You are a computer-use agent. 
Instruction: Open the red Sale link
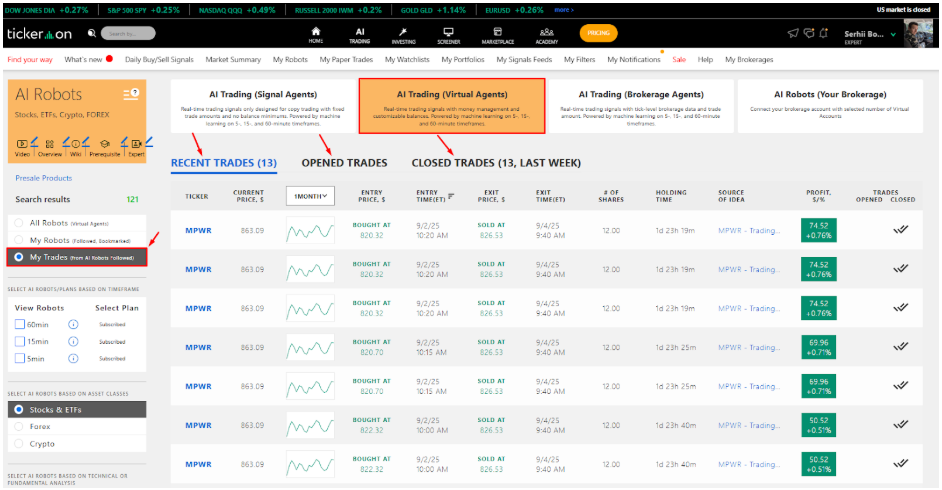pos(679,59)
